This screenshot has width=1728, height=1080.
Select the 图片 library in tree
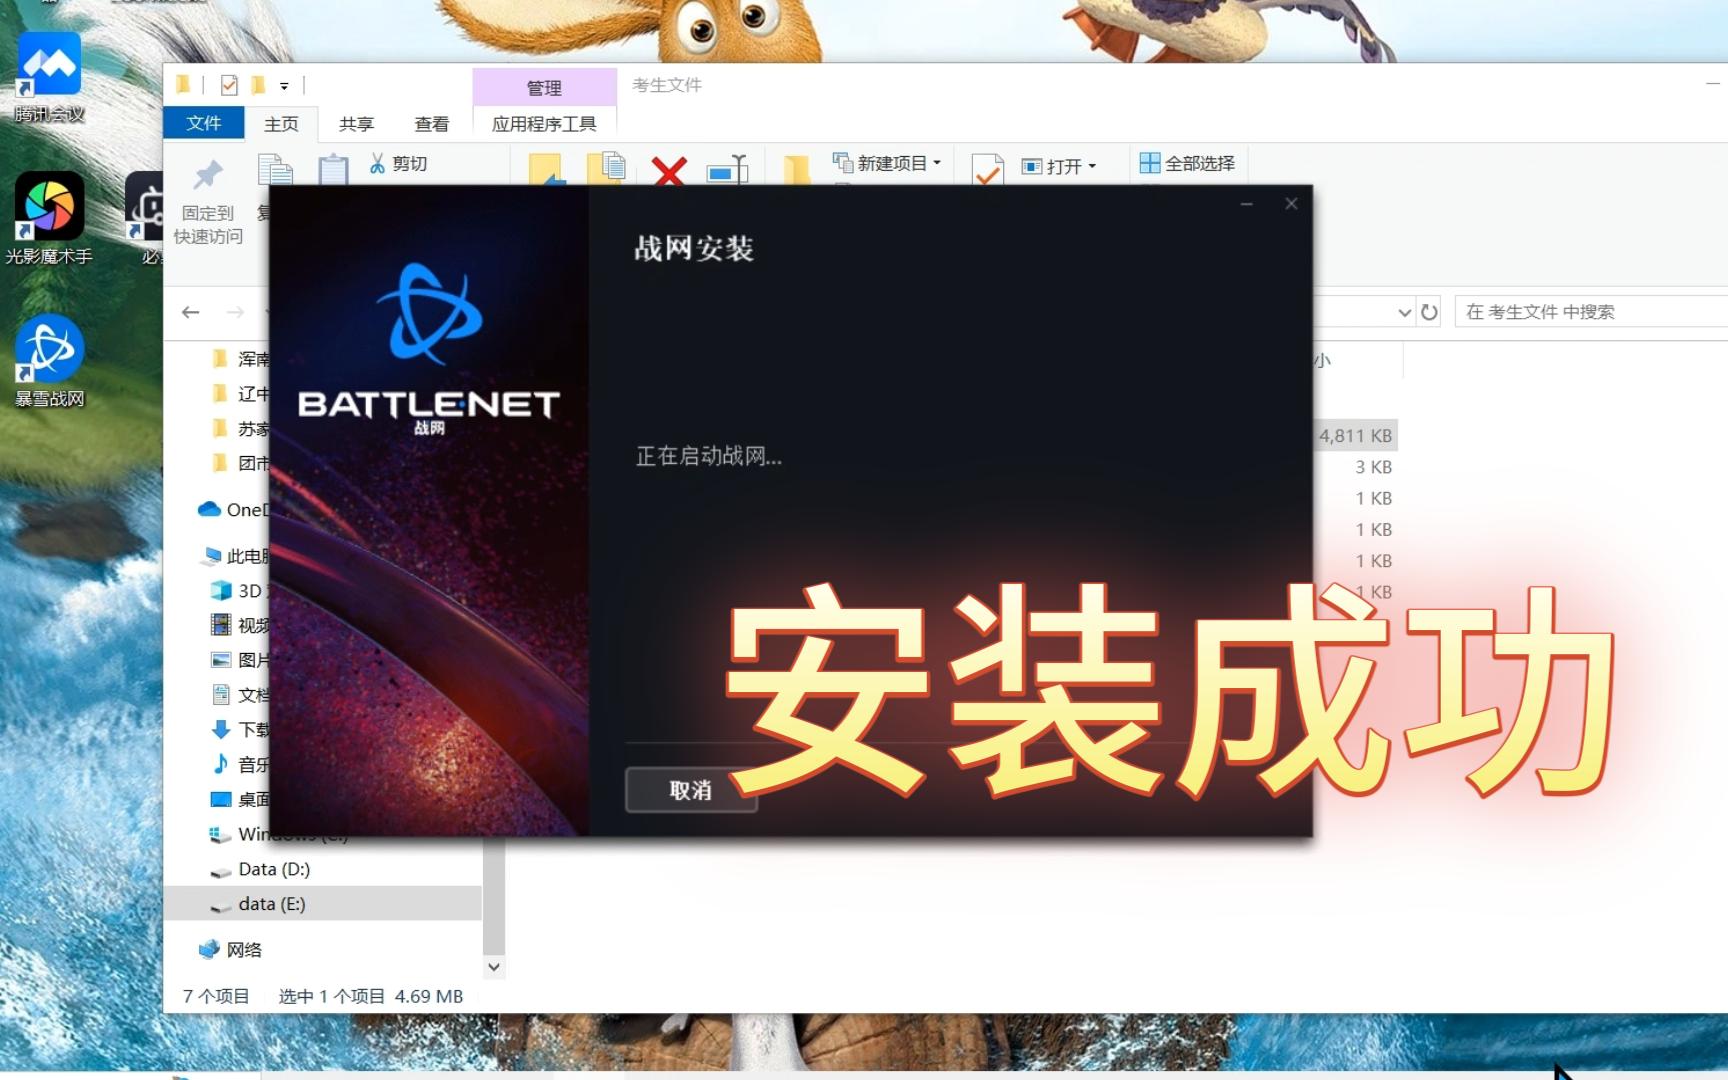[240, 660]
